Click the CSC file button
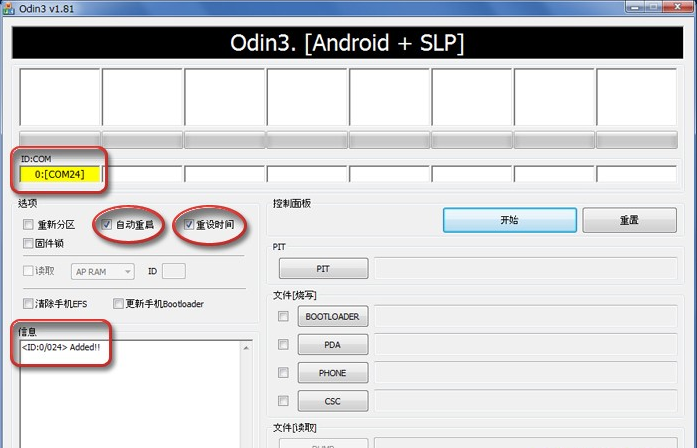Screen dimensions: 697x448 (x=333, y=401)
